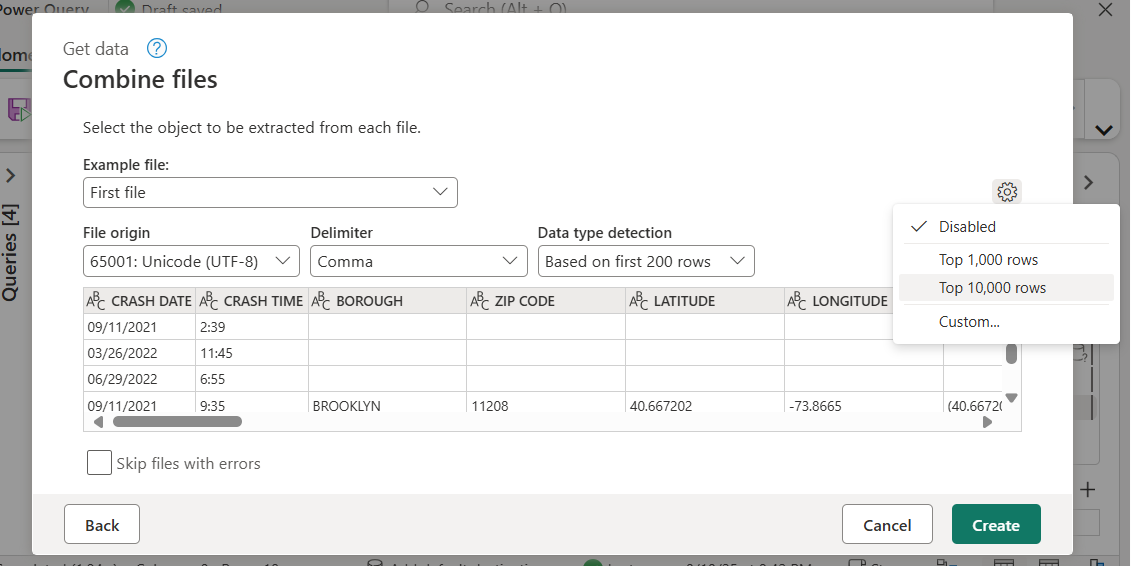Click the Create button
This screenshot has width=1131, height=566.
click(996, 524)
